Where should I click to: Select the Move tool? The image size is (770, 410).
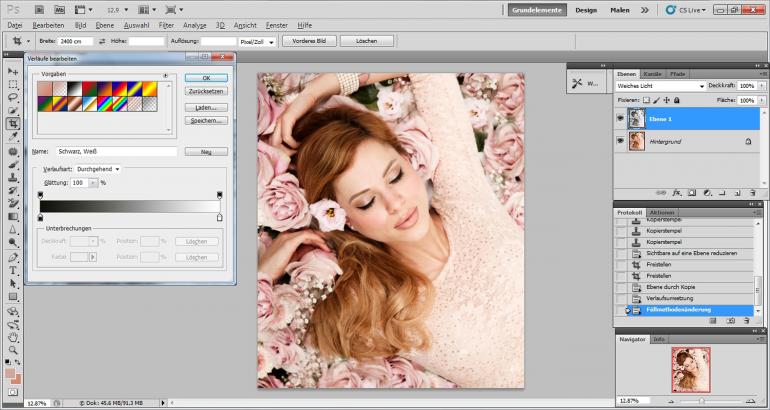pyautogui.click(x=13, y=72)
